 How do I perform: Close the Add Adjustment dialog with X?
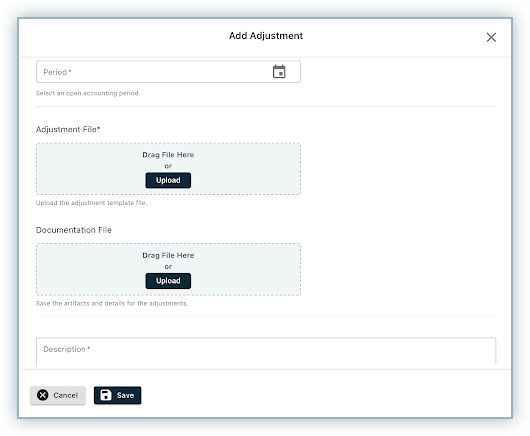coord(491,37)
